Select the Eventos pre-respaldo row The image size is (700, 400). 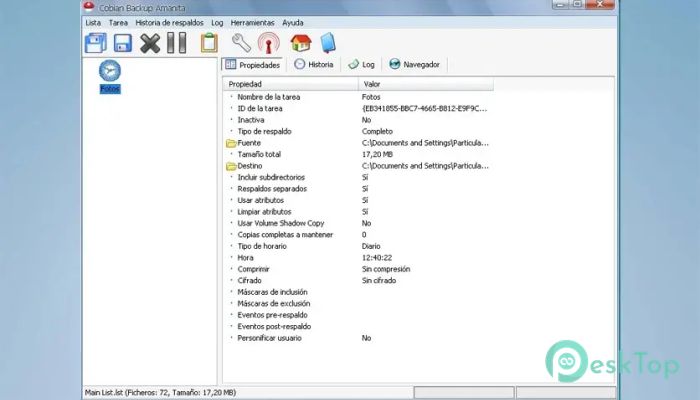[x=358, y=315]
